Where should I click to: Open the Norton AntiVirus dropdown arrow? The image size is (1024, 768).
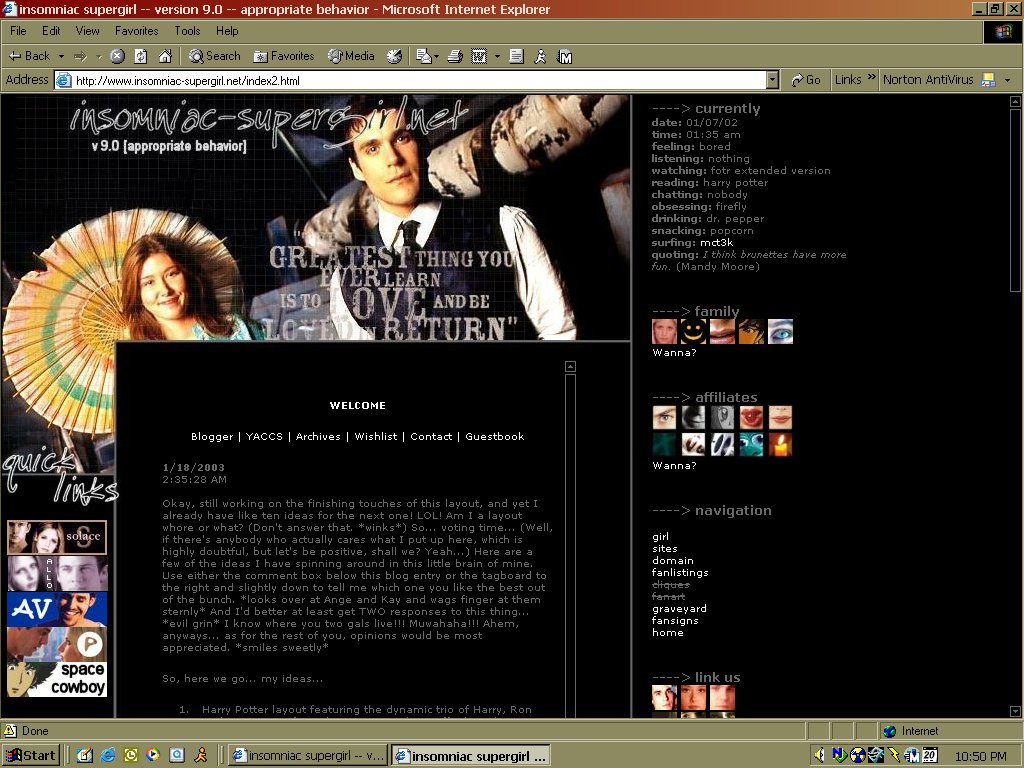tap(1008, 80)
